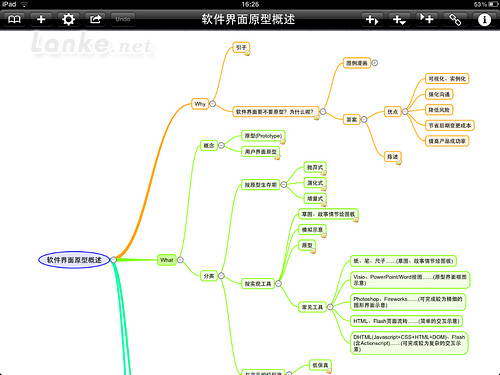The image size is (500, 375).
Task: Select the blue root node 软件界面原型概述
Action: click(74, 260)
